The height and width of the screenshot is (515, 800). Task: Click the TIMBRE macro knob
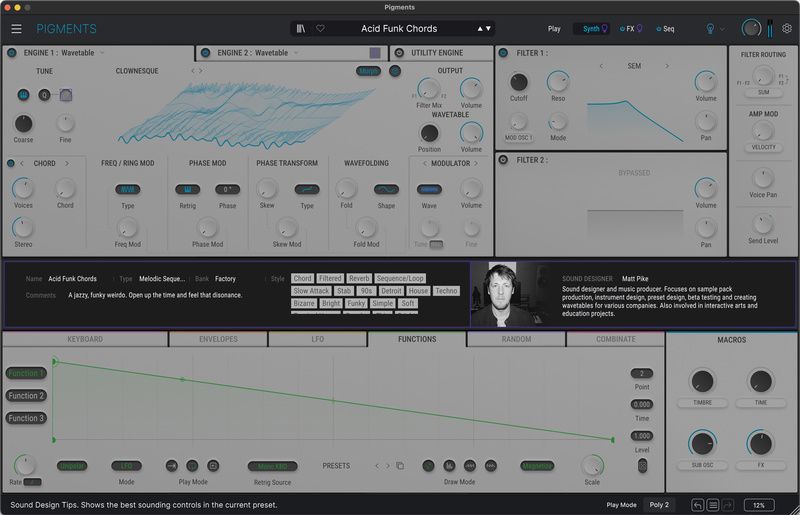(703, 381)
